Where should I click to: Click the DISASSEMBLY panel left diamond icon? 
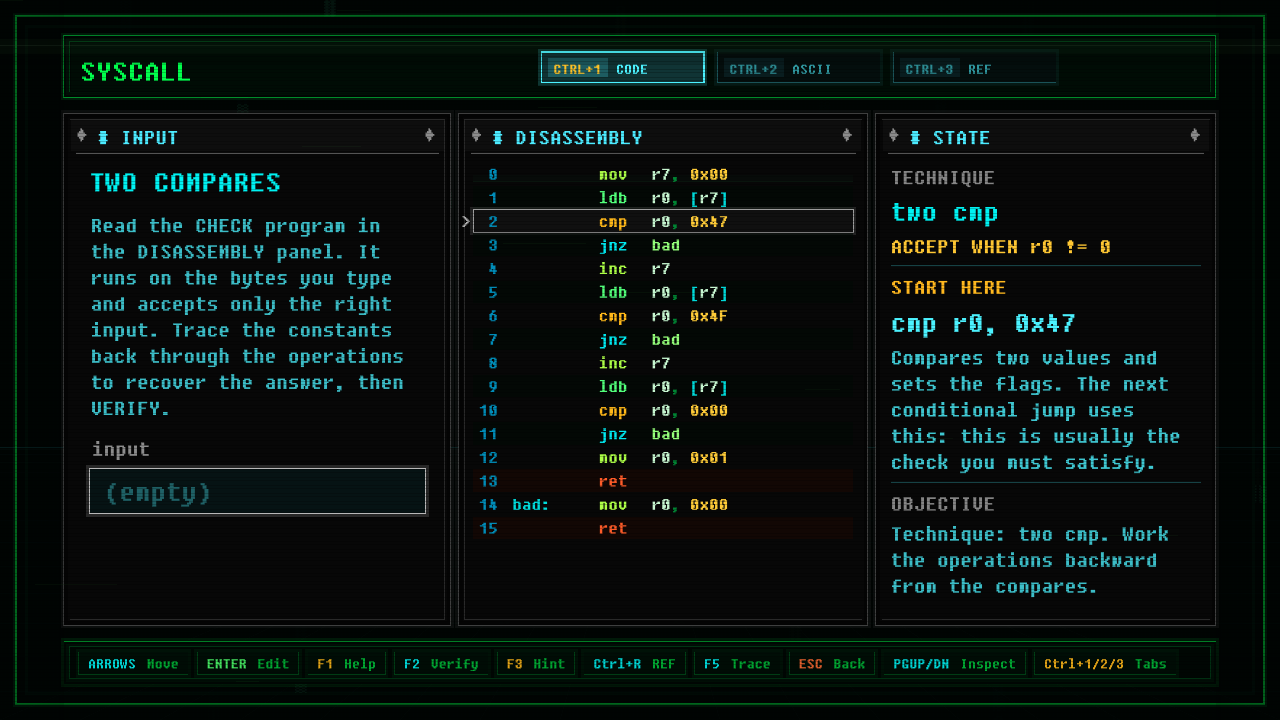[x=477, y=136]
